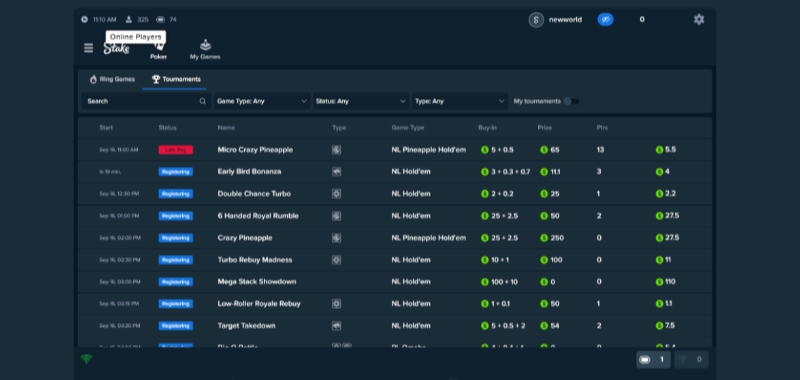Click the Stake logo
Viewport: 800px width, 380px height.
116,48
